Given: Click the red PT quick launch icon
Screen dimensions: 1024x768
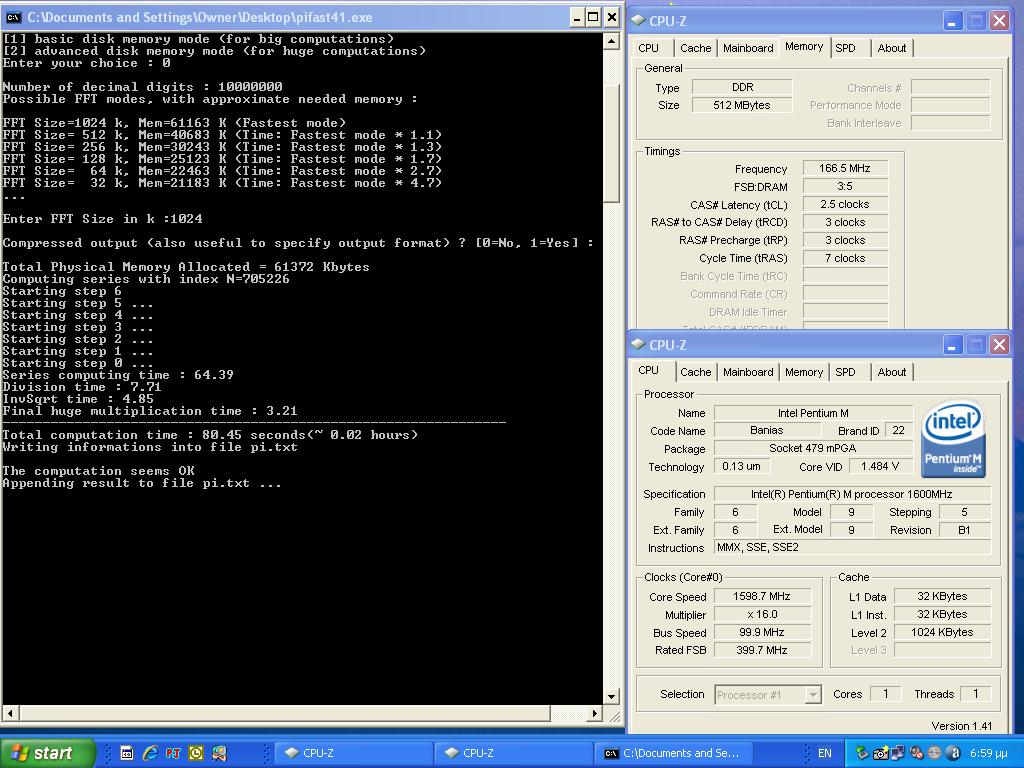Looking at the screenshot, I should [x=172, y=753].
